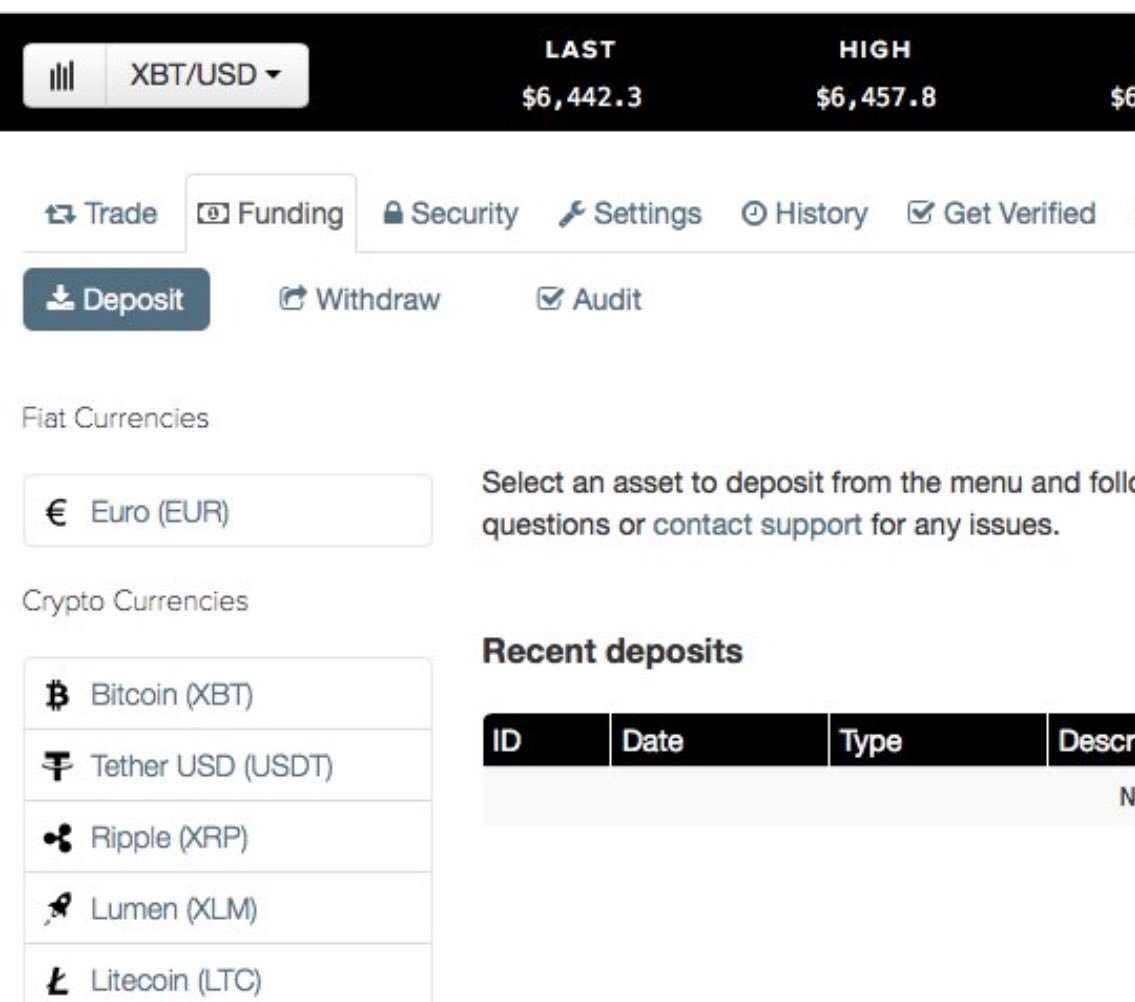Click the Deposit button
Screen dimensions: 1135x1002
[117, 300]
